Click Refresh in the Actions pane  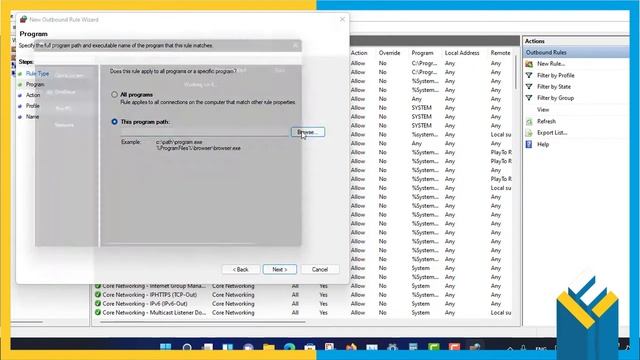tap(546, 122)
